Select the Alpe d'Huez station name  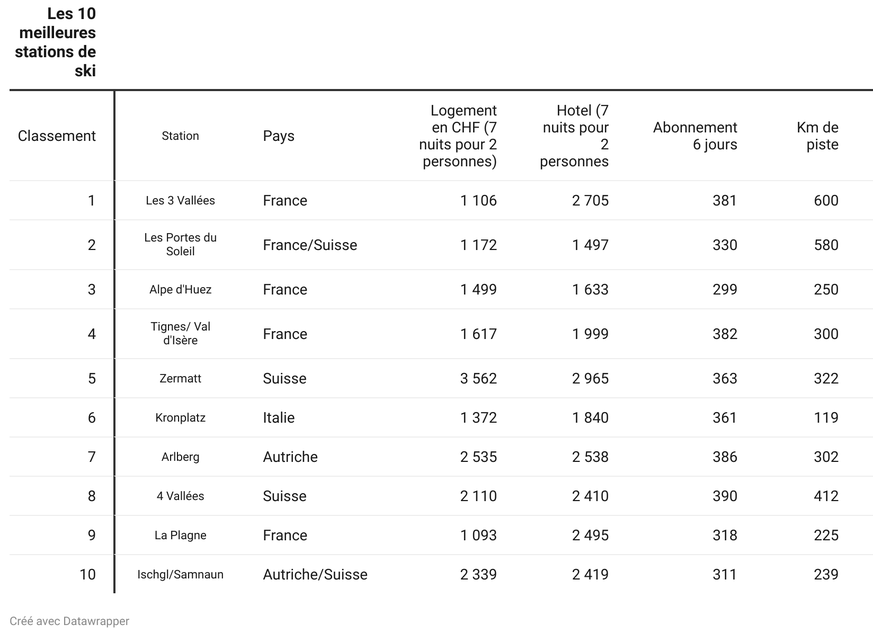[180, 289]
